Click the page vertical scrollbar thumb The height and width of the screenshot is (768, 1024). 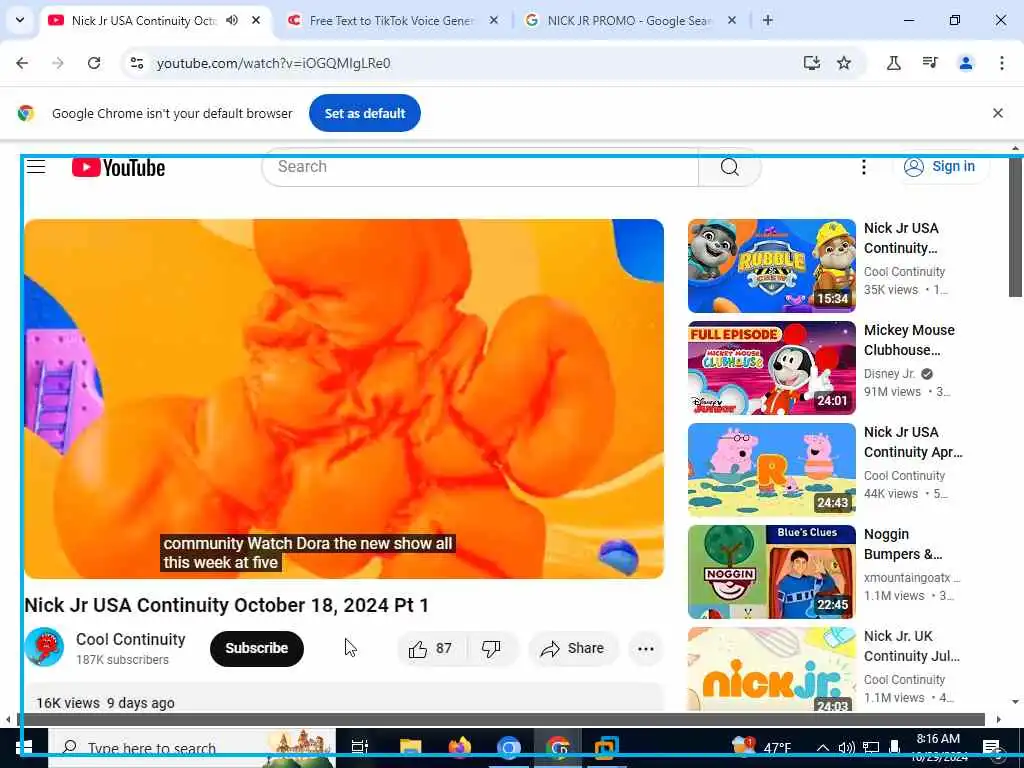pyautogui.click(x=1016, y=225)
